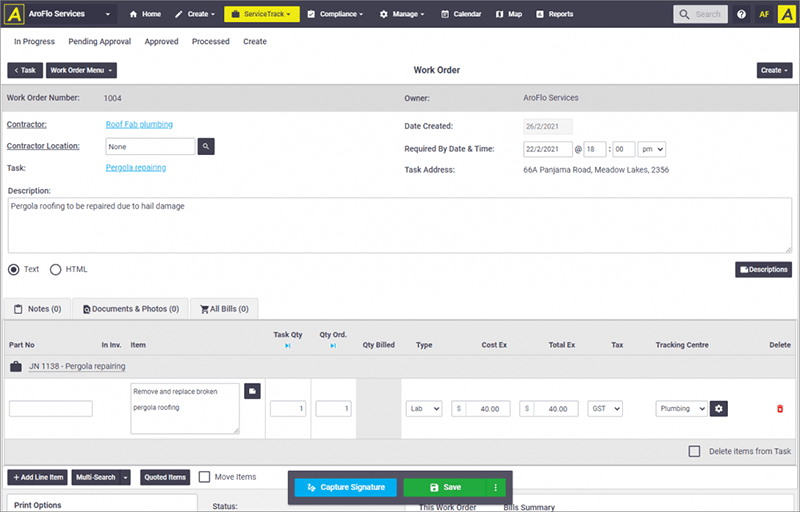This screenshot has height=512, width=800.
Task: Enable the Move Items checkbox
Action: (x=204, y=477)
